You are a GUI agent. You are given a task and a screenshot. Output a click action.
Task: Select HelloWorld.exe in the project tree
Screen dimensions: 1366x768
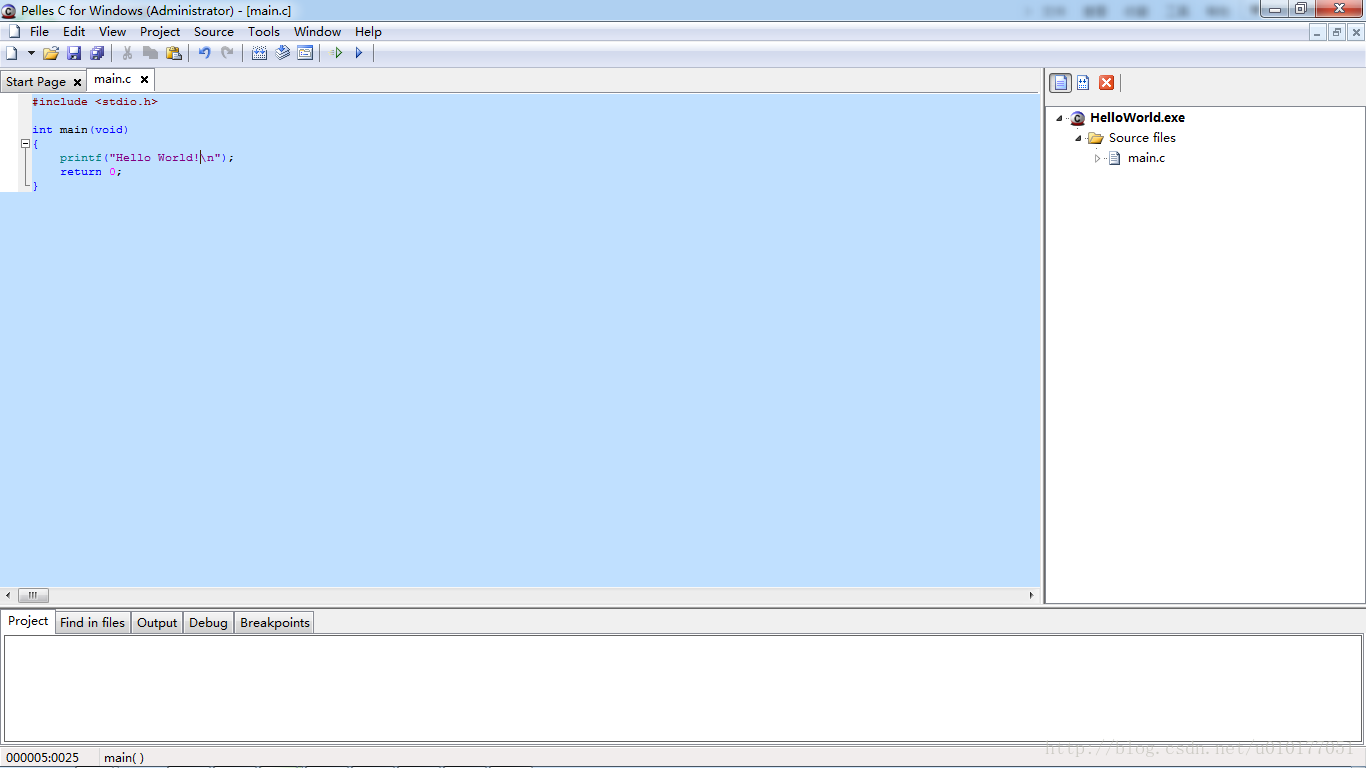coord(1137,118)
